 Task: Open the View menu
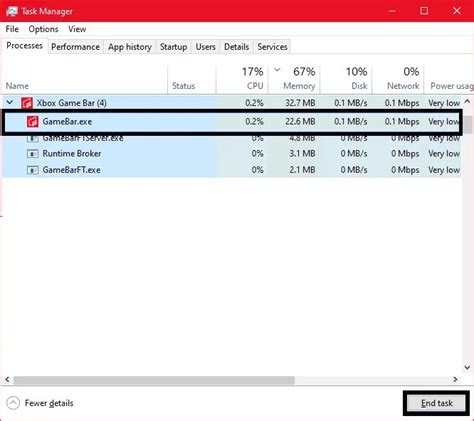tap(77, 29)
